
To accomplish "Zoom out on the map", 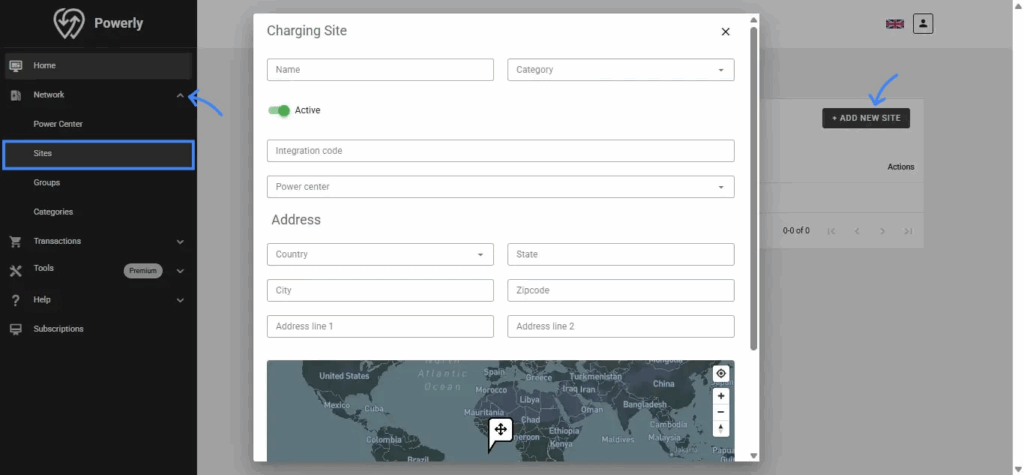I will tap(721, 412).
